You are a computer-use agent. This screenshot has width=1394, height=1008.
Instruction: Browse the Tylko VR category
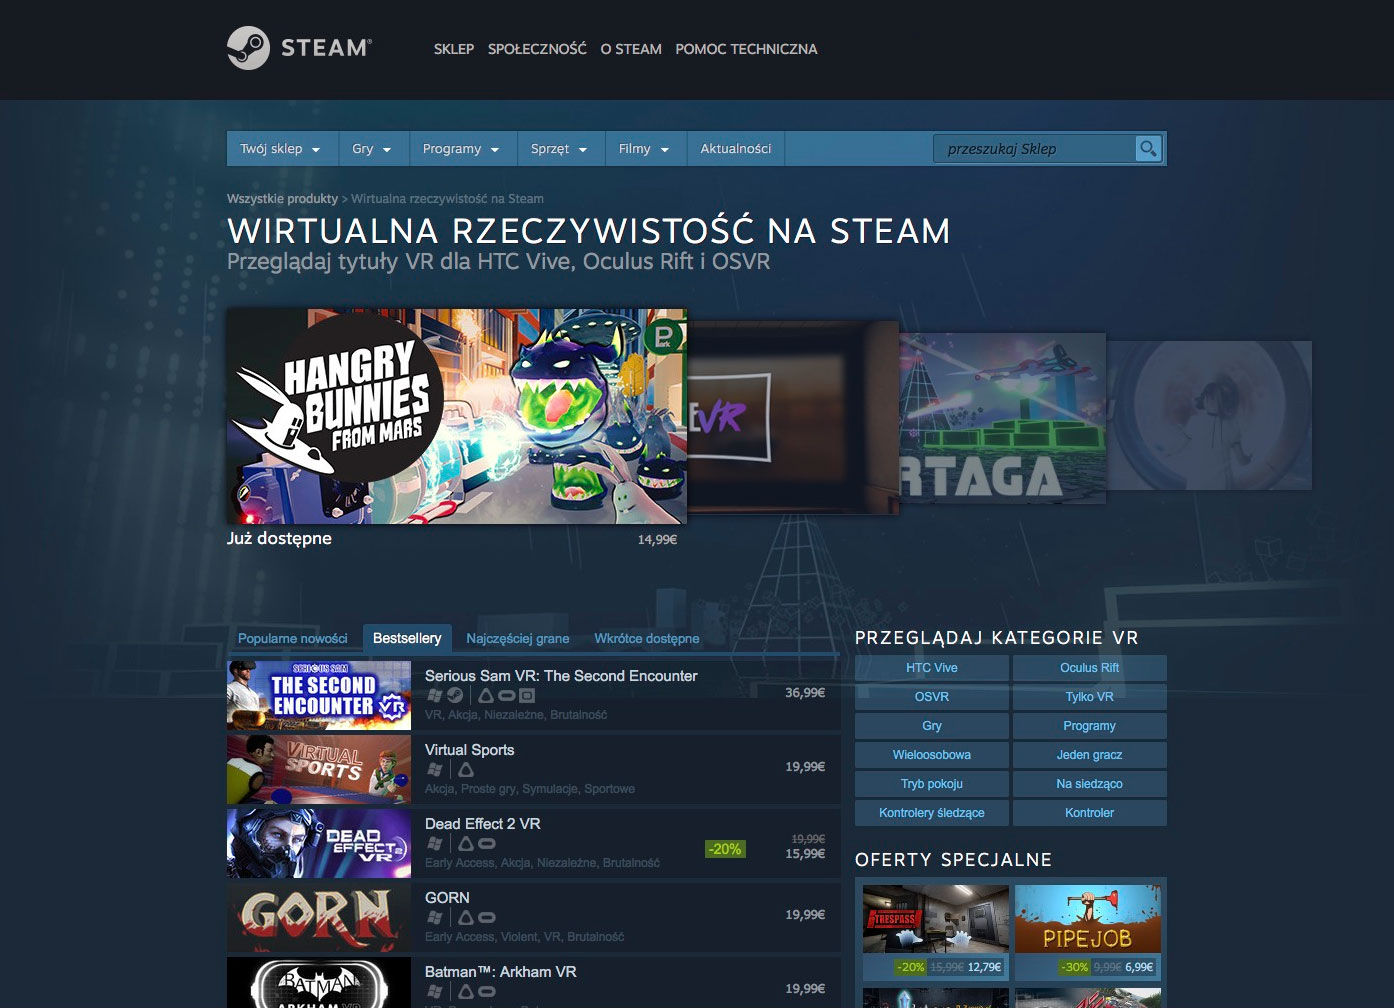tap(1090, 697)
